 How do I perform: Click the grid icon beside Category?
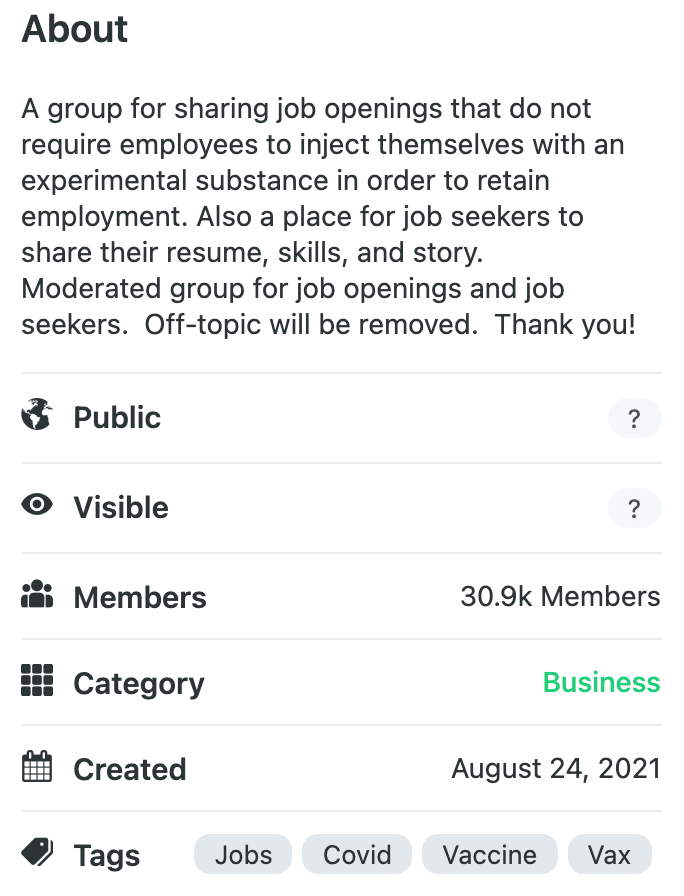tap(37, 682)
